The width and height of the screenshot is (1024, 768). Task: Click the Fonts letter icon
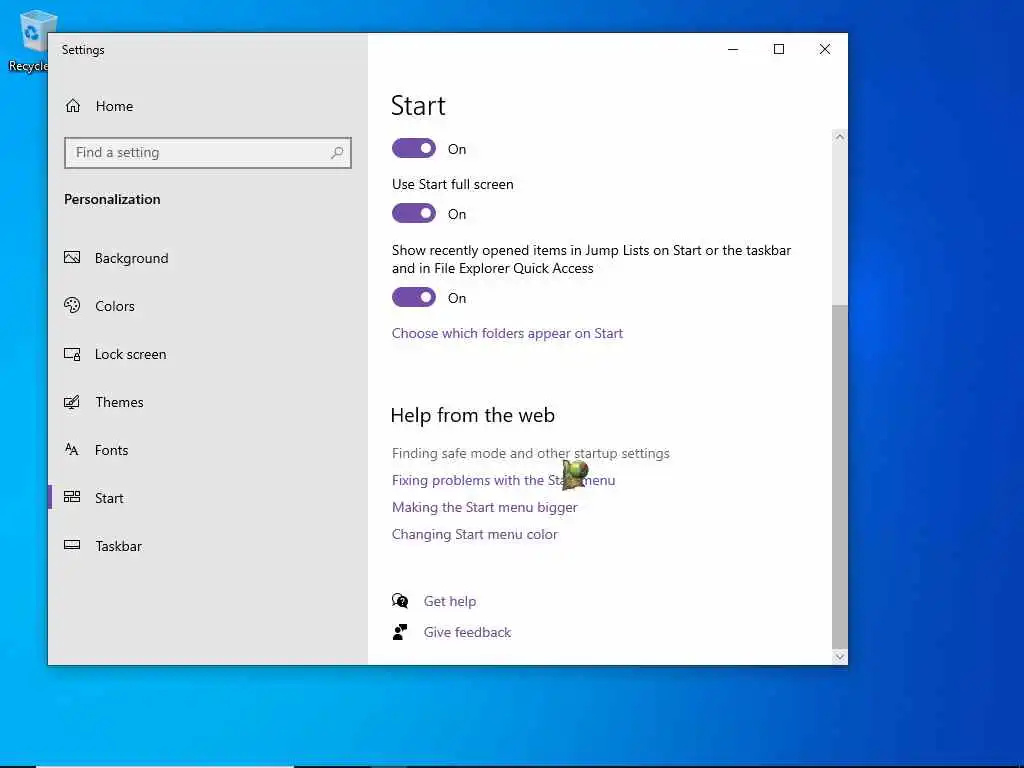pos(72,449)
